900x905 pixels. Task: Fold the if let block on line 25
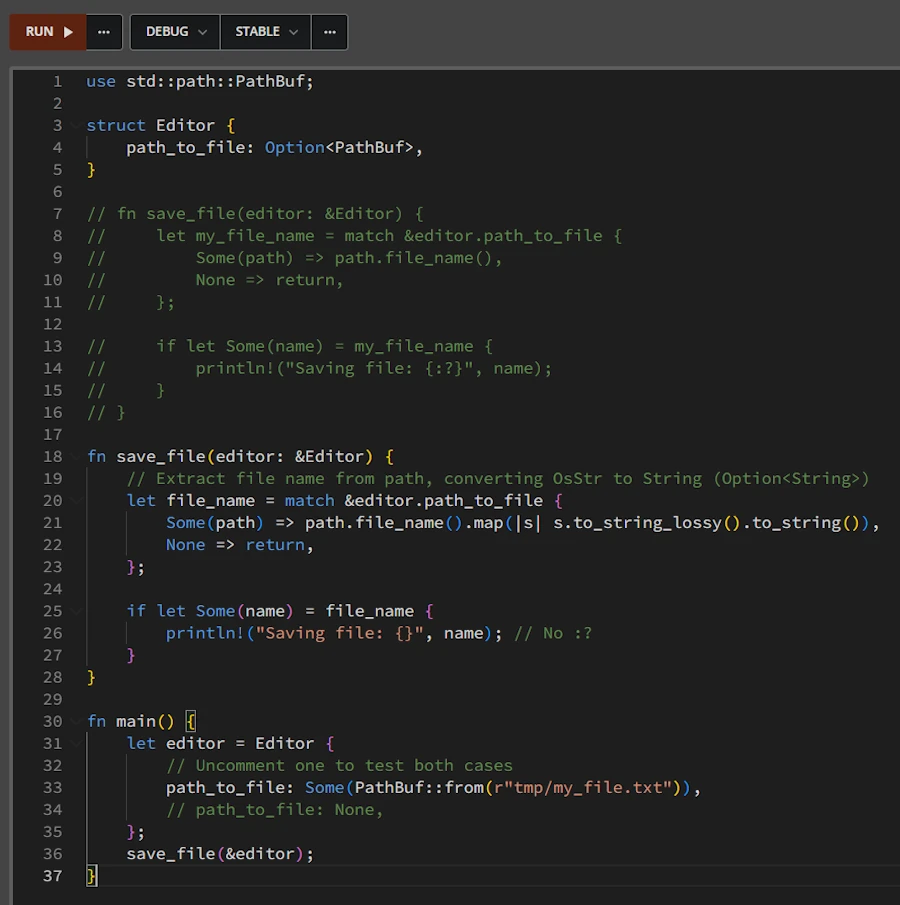coord(75,611)
